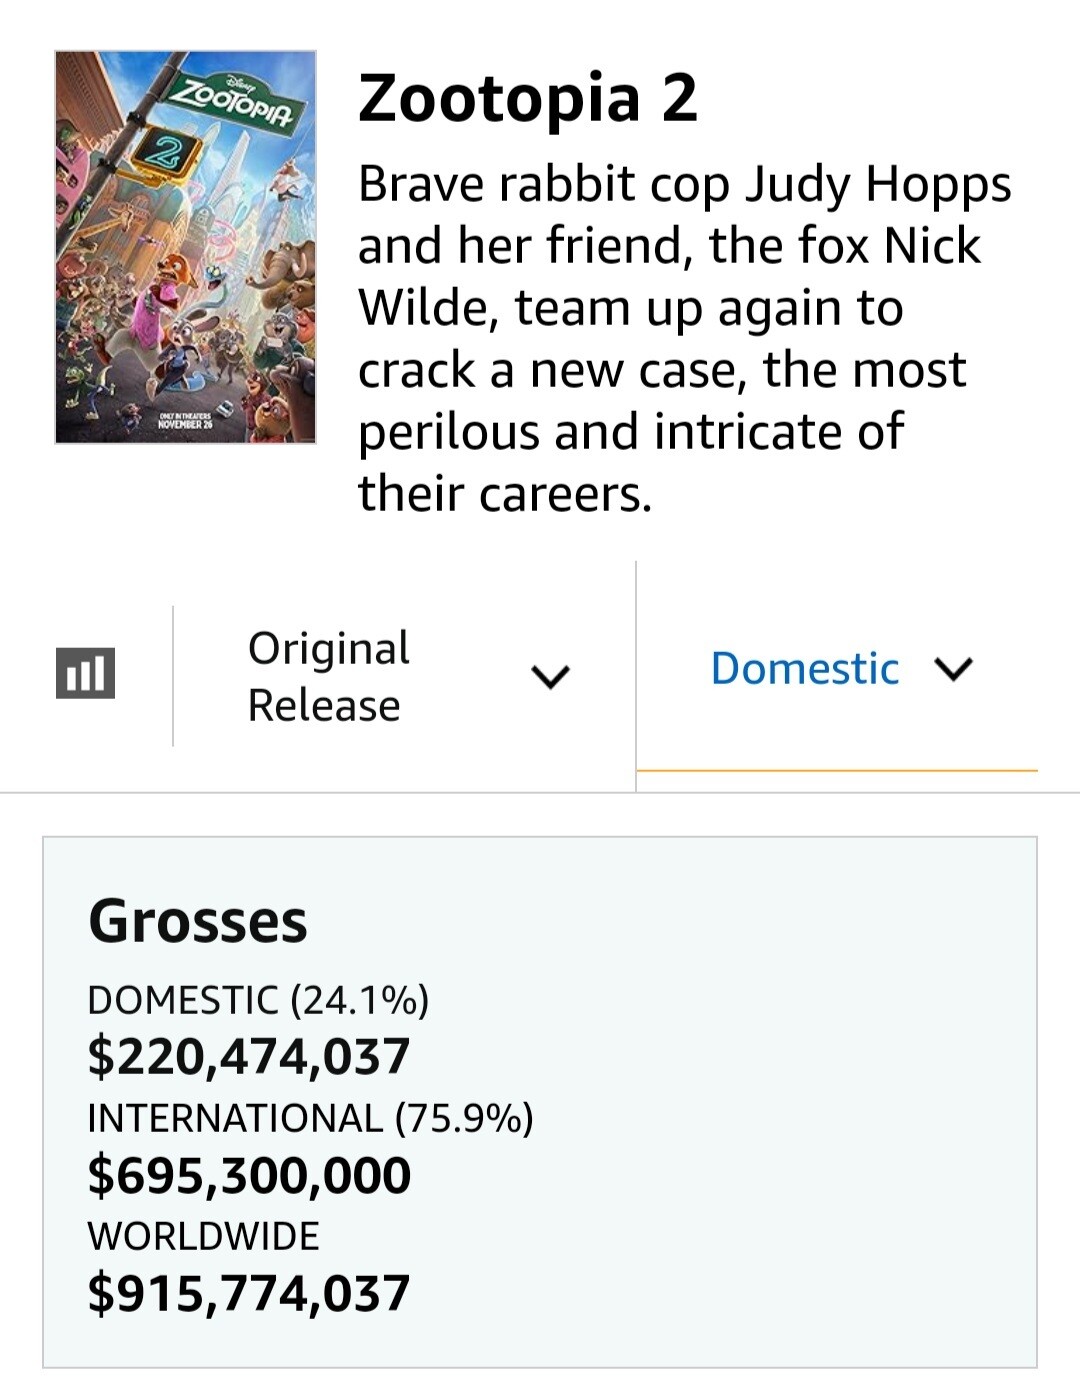
Task: Click the INTERNATIONAL (75.9%) label
Action: point(310,1118)
